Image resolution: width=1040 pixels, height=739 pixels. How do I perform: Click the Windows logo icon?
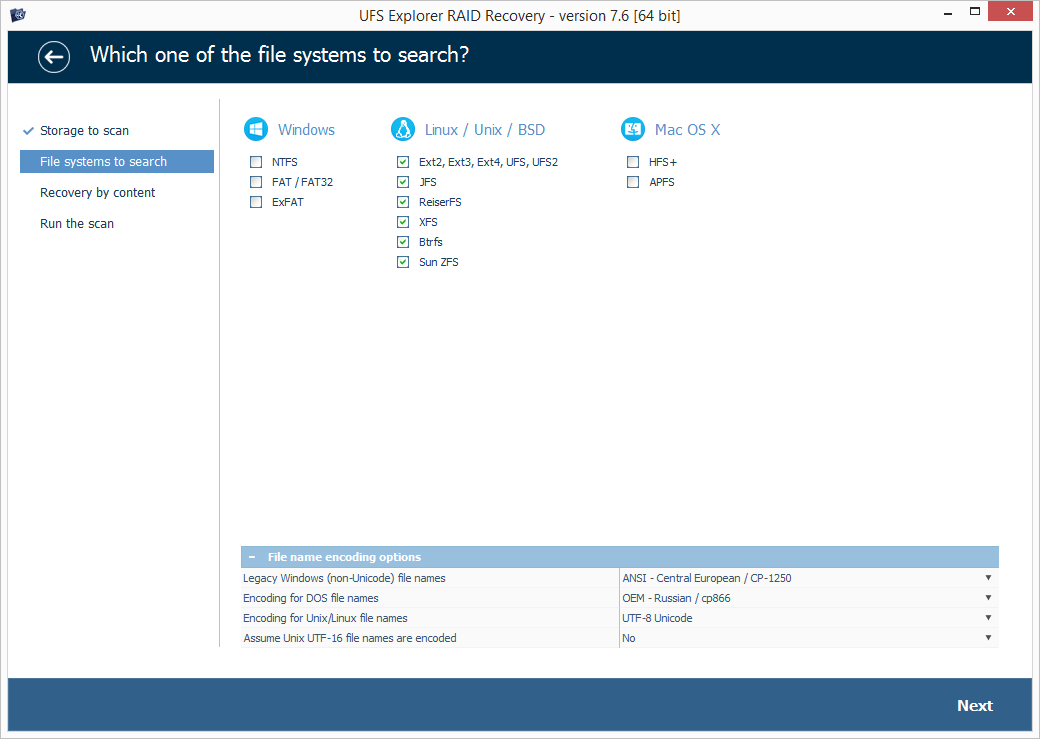coord(256,129)
